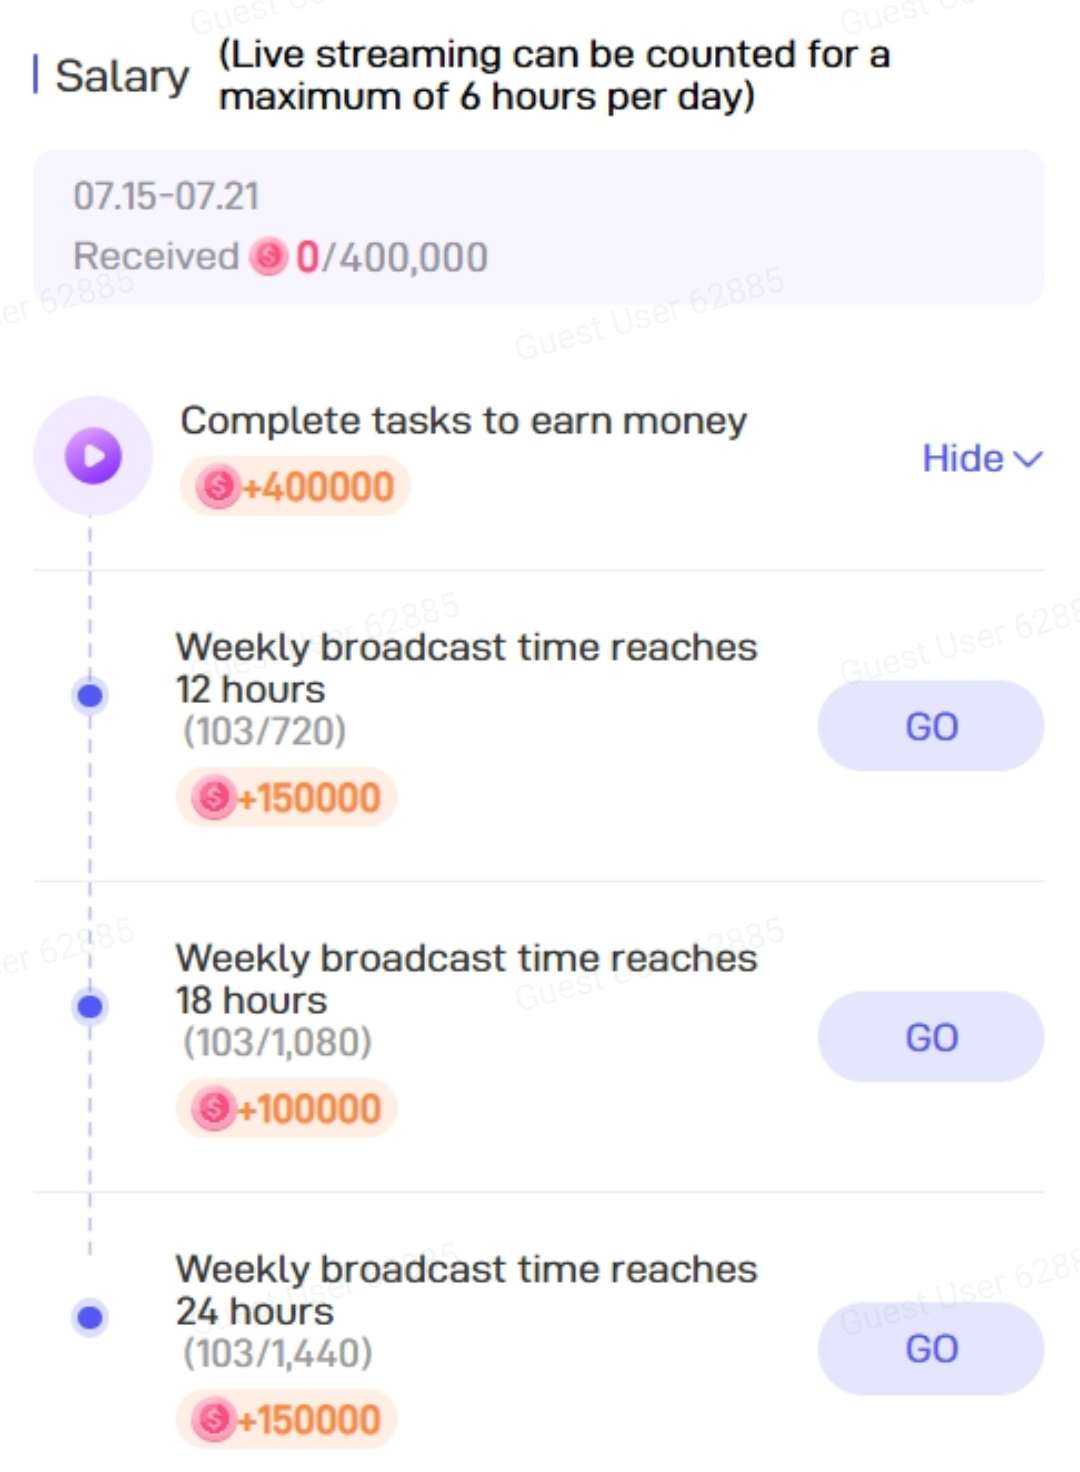Click the coin icon next to Received 0/400,000
The height and width of the screenshot is (1472, 1080).
coord(268,257)
